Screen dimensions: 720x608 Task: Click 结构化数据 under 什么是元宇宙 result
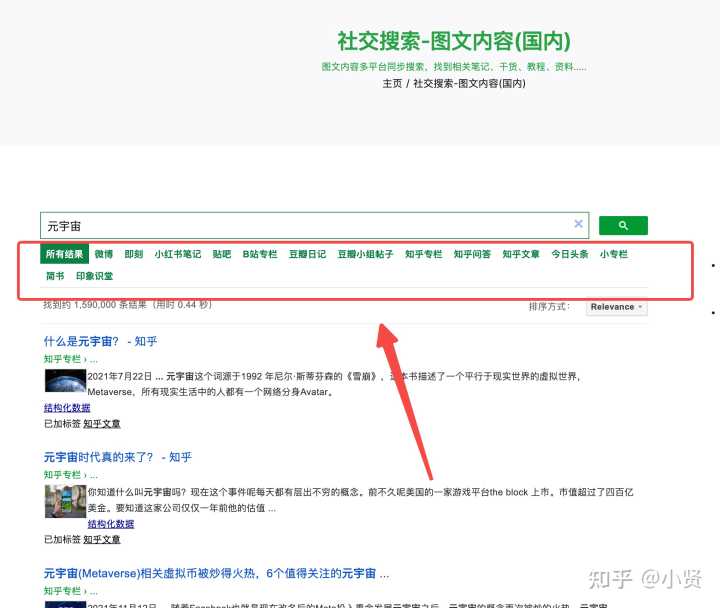click(x=67, y=408)
